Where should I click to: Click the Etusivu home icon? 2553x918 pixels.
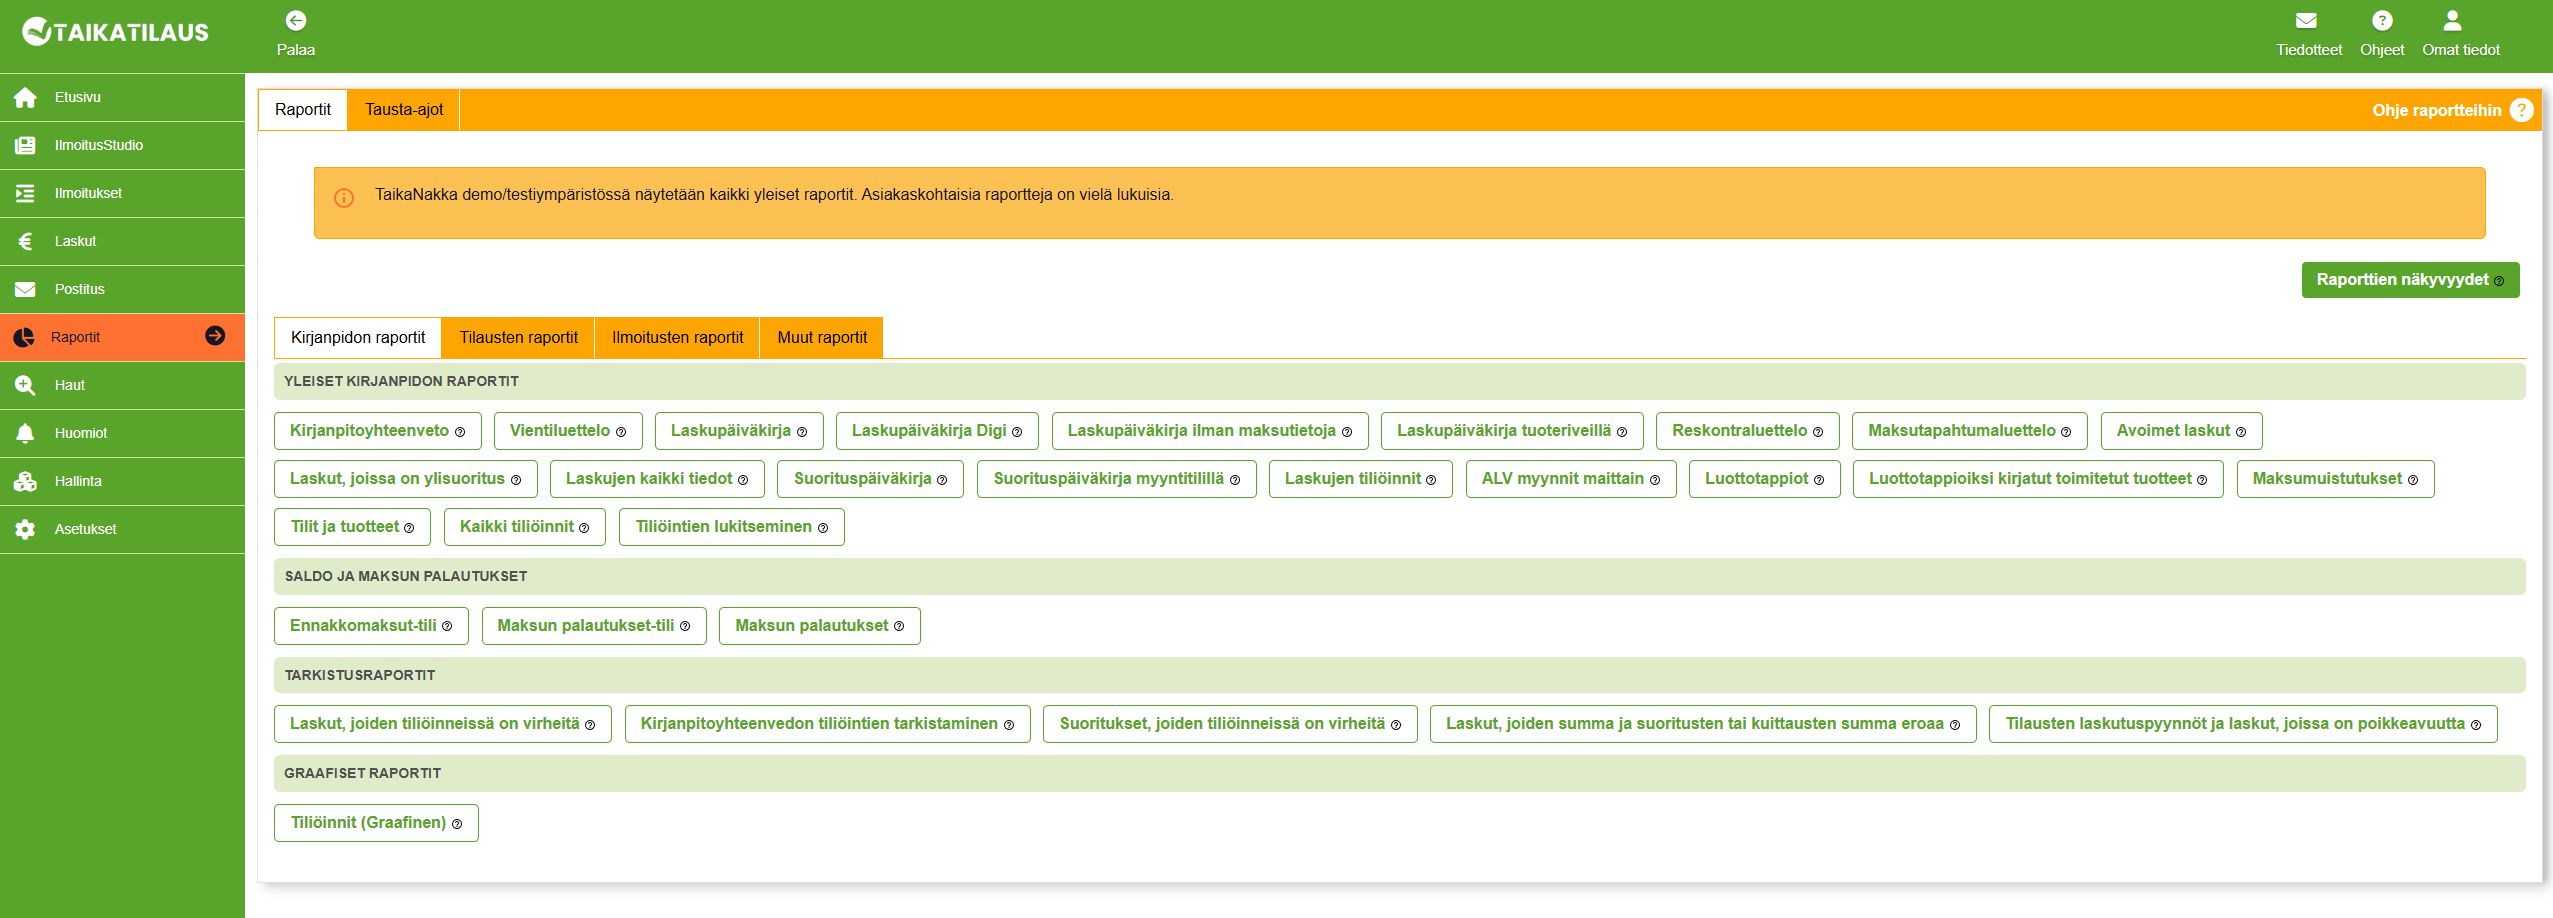point(25,98)
